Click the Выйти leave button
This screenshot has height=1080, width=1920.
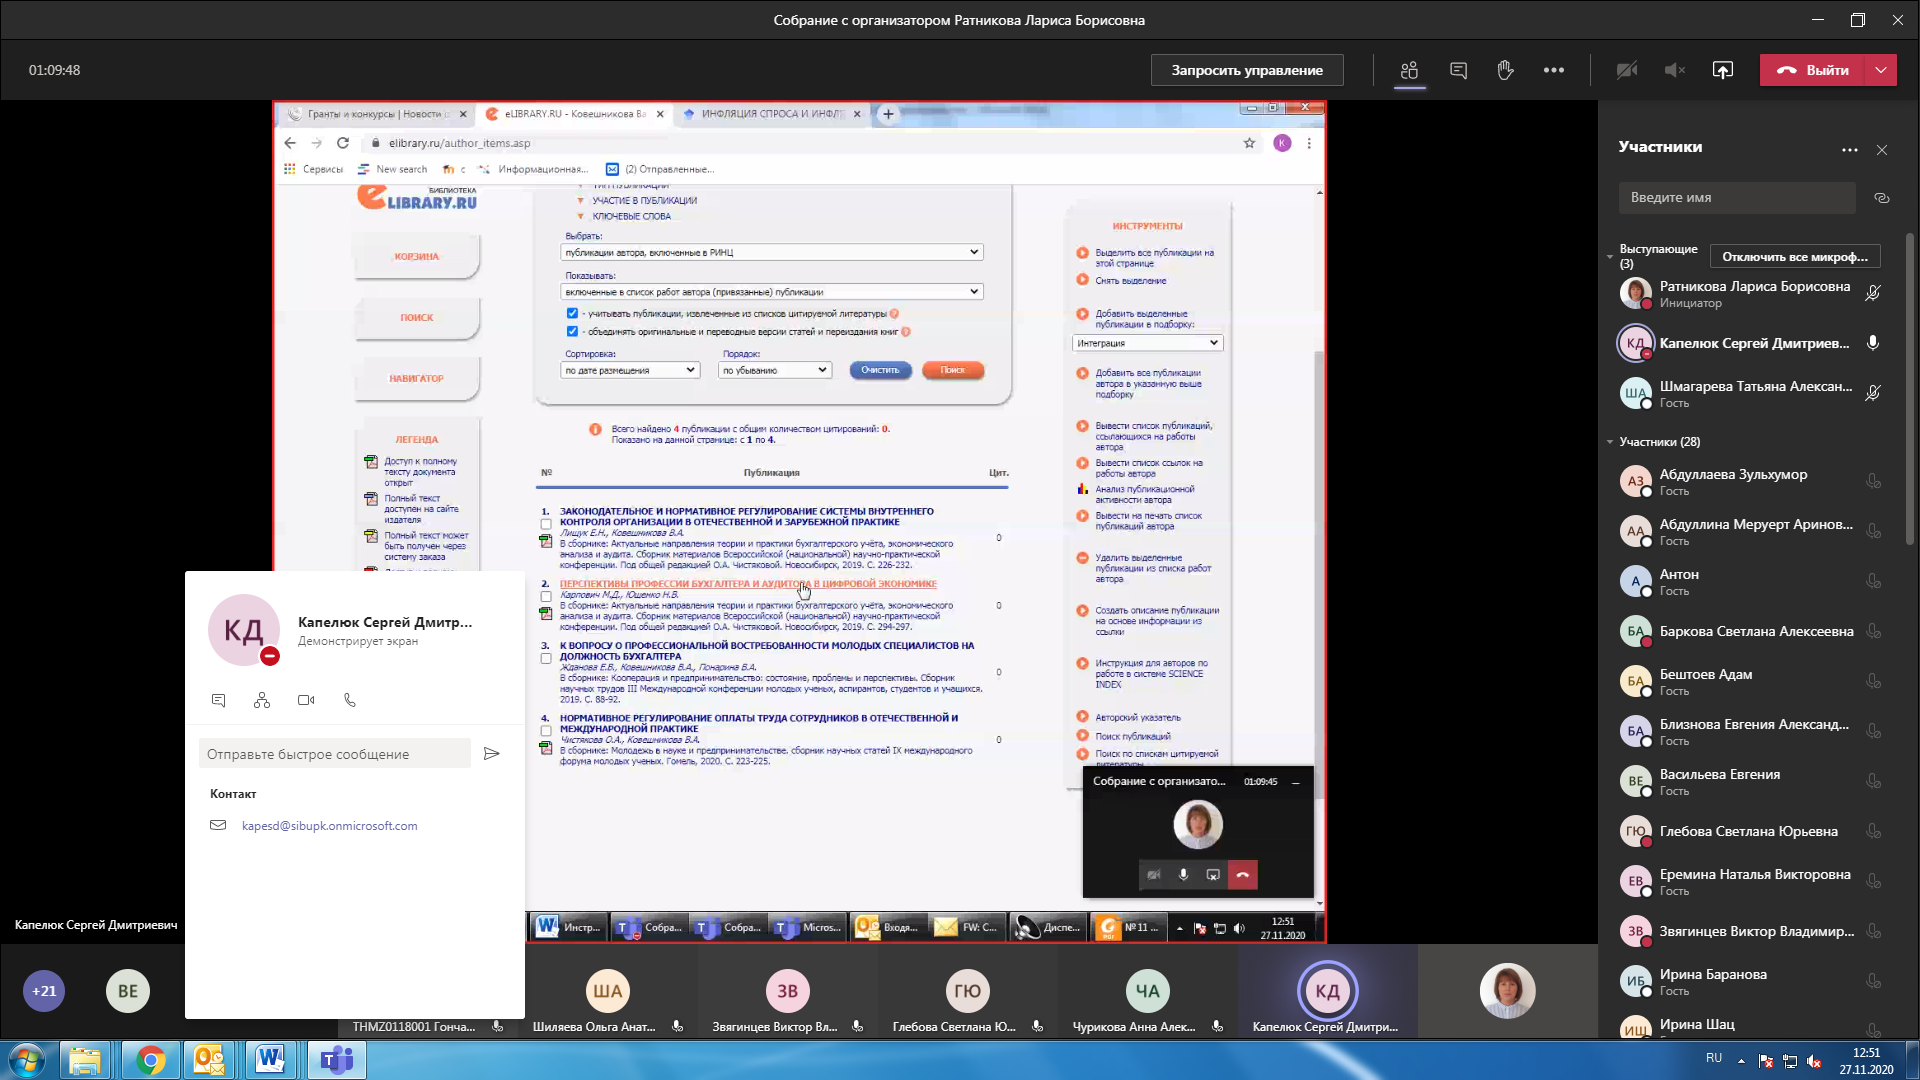pos(1813,70)
